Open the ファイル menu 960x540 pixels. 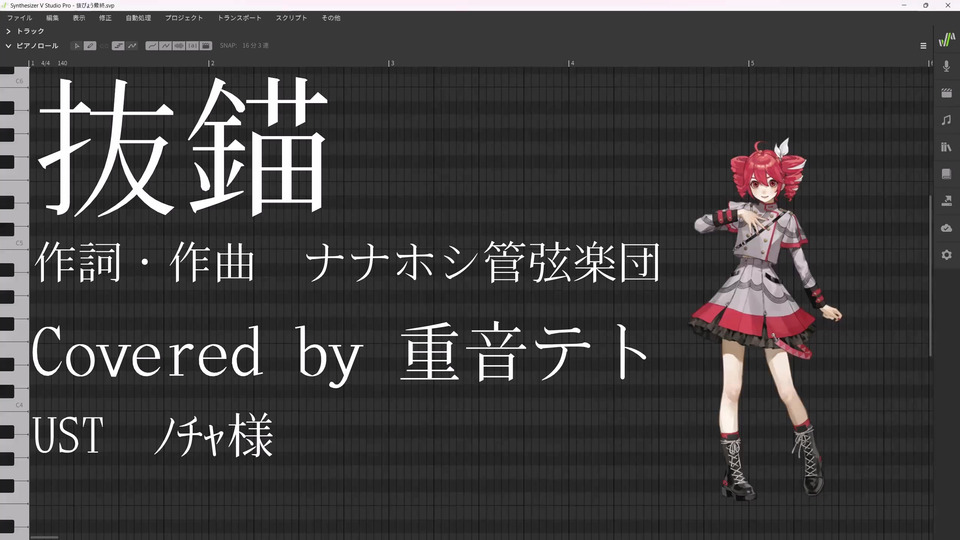coord(20,18)
